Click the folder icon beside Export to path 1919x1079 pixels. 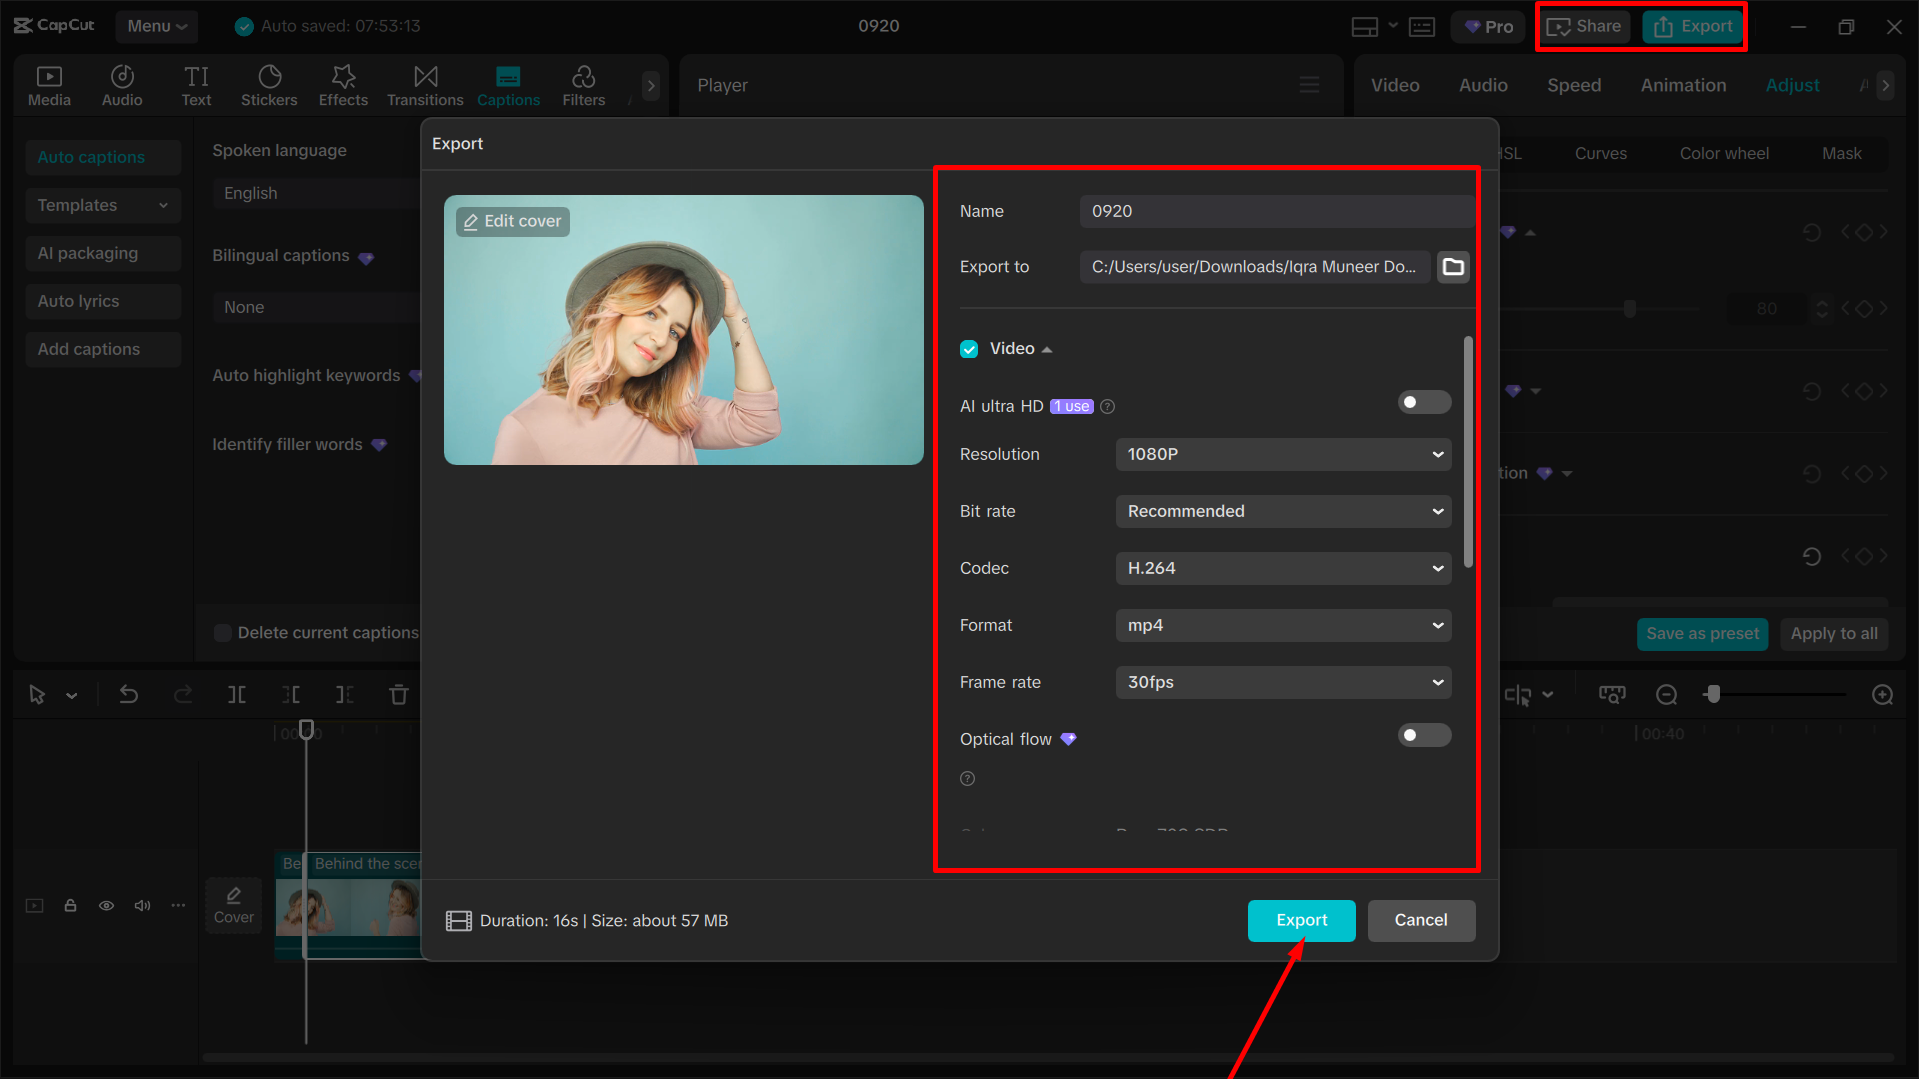point(1453,267)
